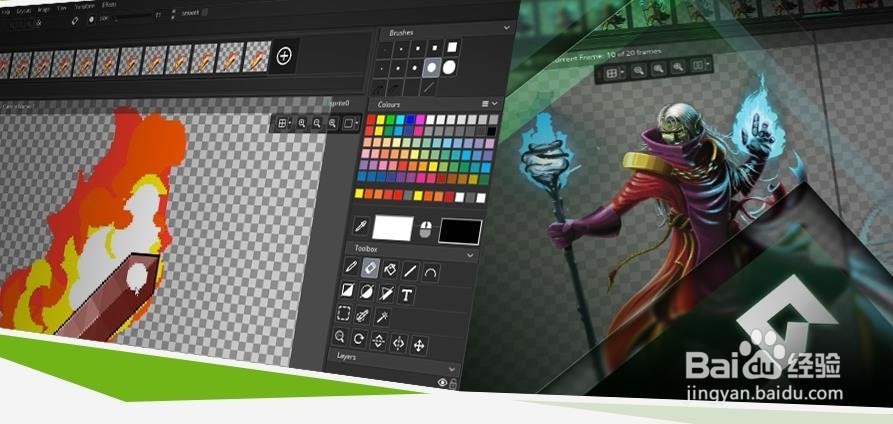The height and width of the screenshot is (424, 893).
Task: Open grid options dropdown arrow in flame canvas
Action: point(290,123)
